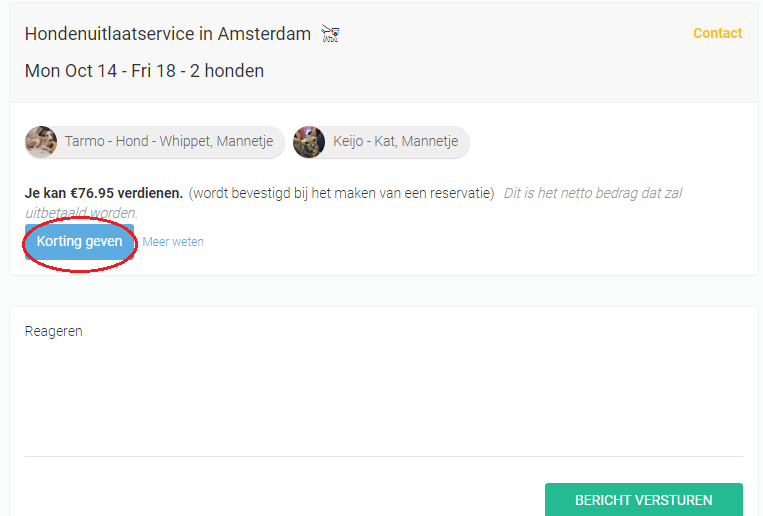Click the italic "uitbetaald worden." text
The image size is (763, 516).
(81, 213)
